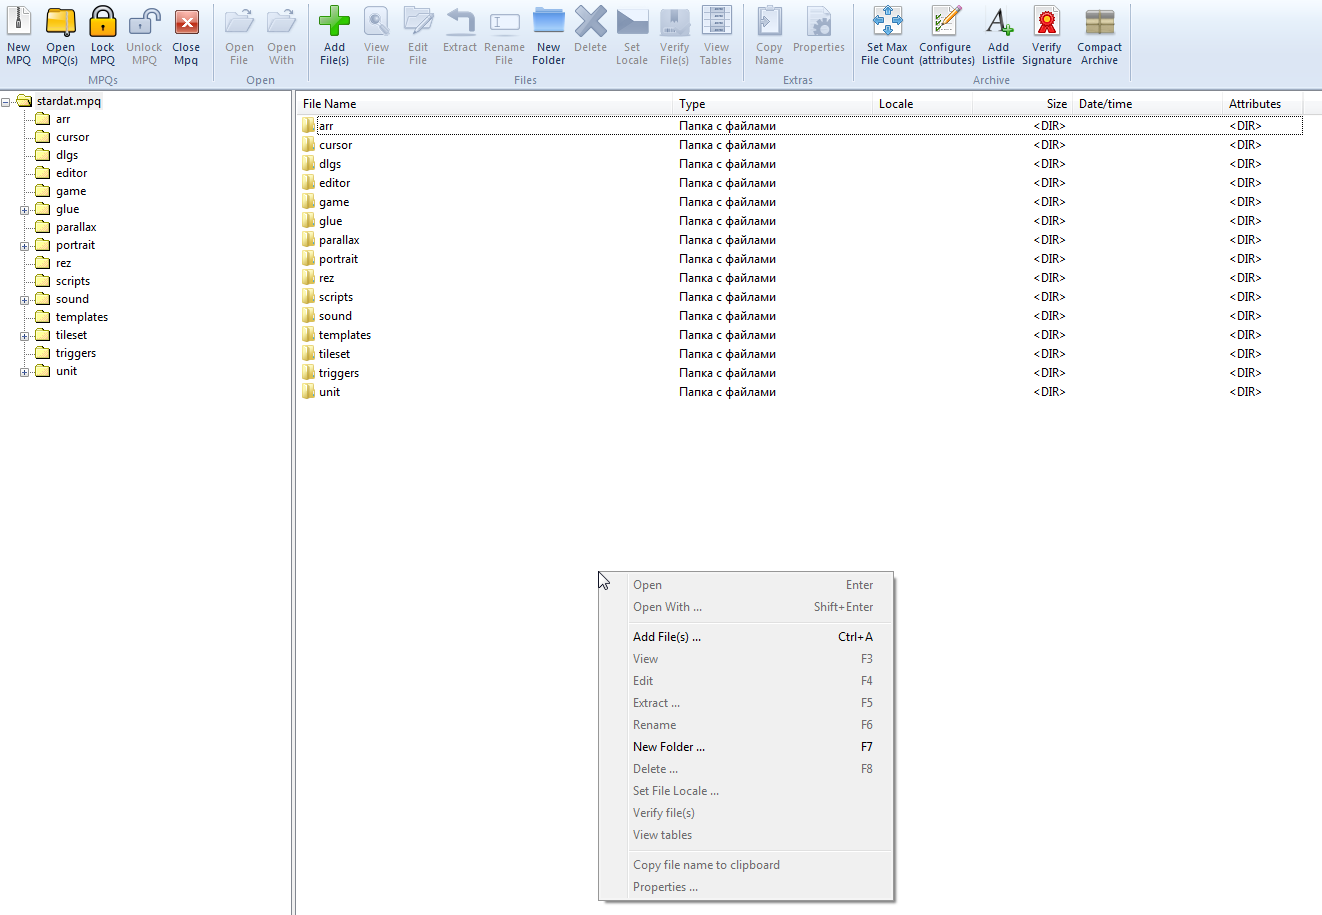Sort the list by Type column
This screenshot has height=915, width=1322.
(772, 104)
